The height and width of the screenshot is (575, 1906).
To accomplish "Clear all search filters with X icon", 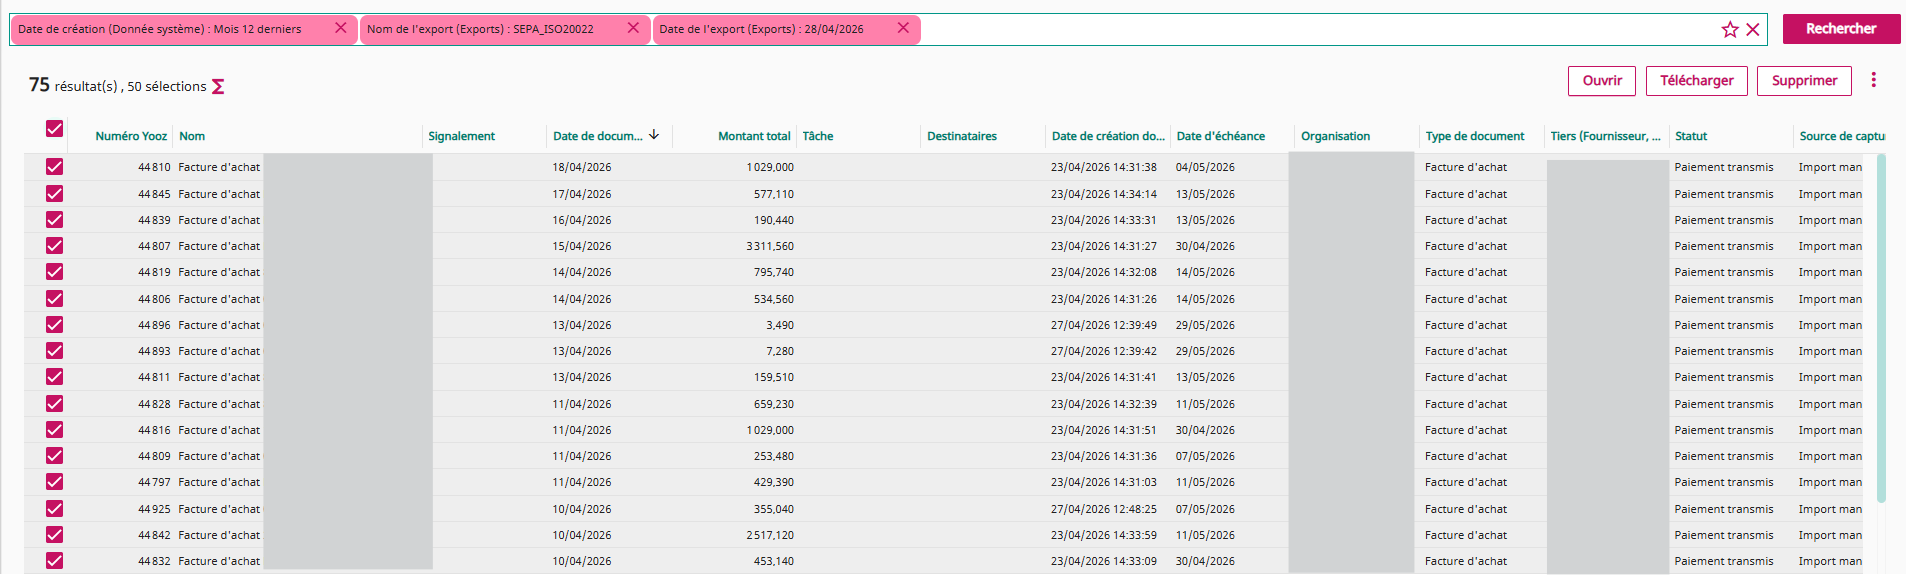I will 1753,30.
